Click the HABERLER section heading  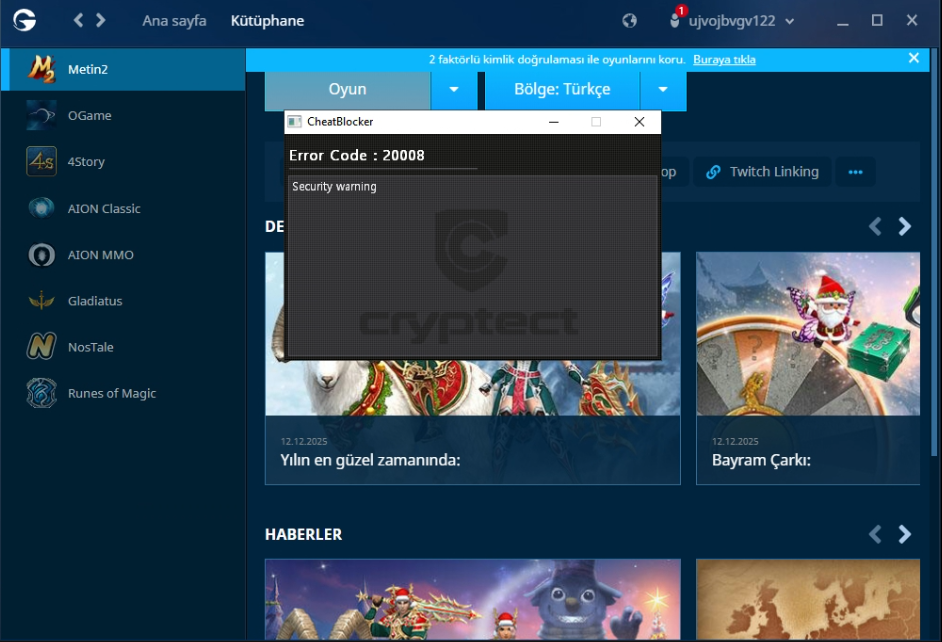pos(303,534)
